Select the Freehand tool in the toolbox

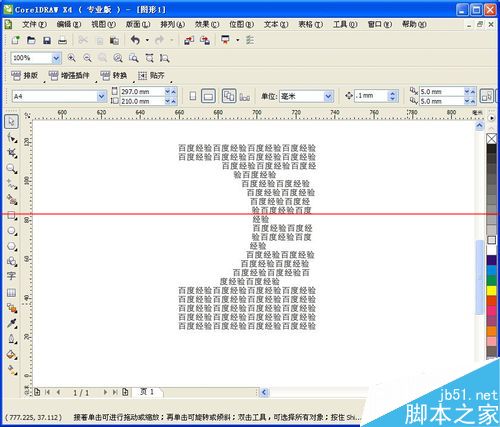click(12, 184)
